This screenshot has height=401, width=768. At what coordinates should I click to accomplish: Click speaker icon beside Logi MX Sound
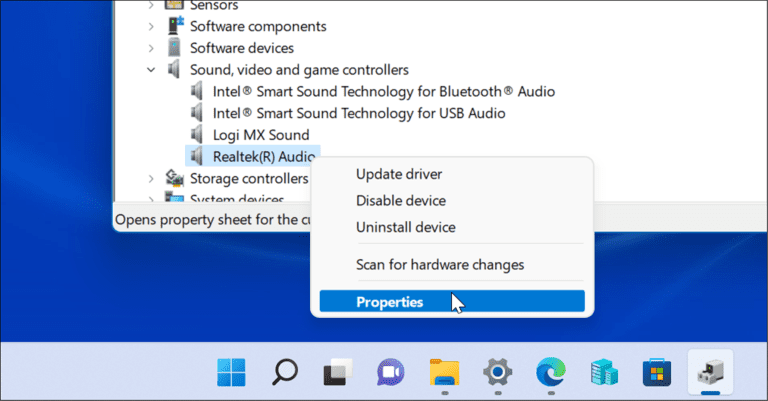point(197,135)
